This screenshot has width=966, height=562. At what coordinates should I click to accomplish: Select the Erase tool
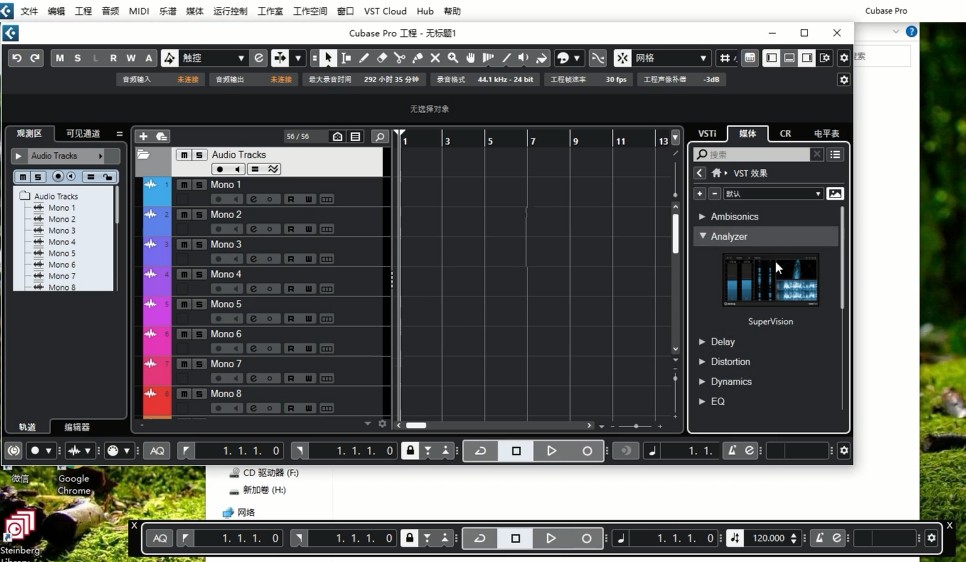[x=382, y=58]
